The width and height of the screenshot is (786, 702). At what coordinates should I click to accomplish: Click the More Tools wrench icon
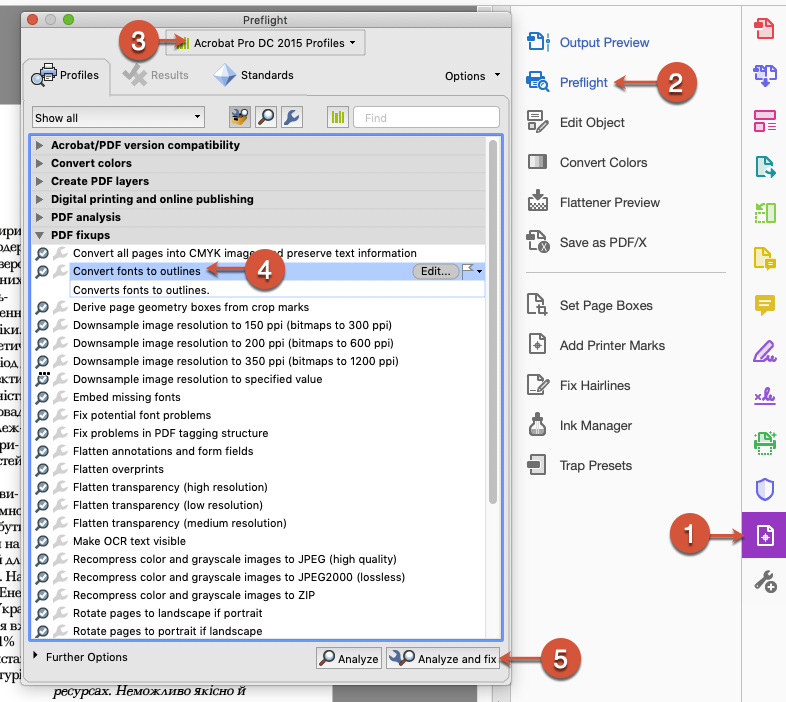point(765,582)
